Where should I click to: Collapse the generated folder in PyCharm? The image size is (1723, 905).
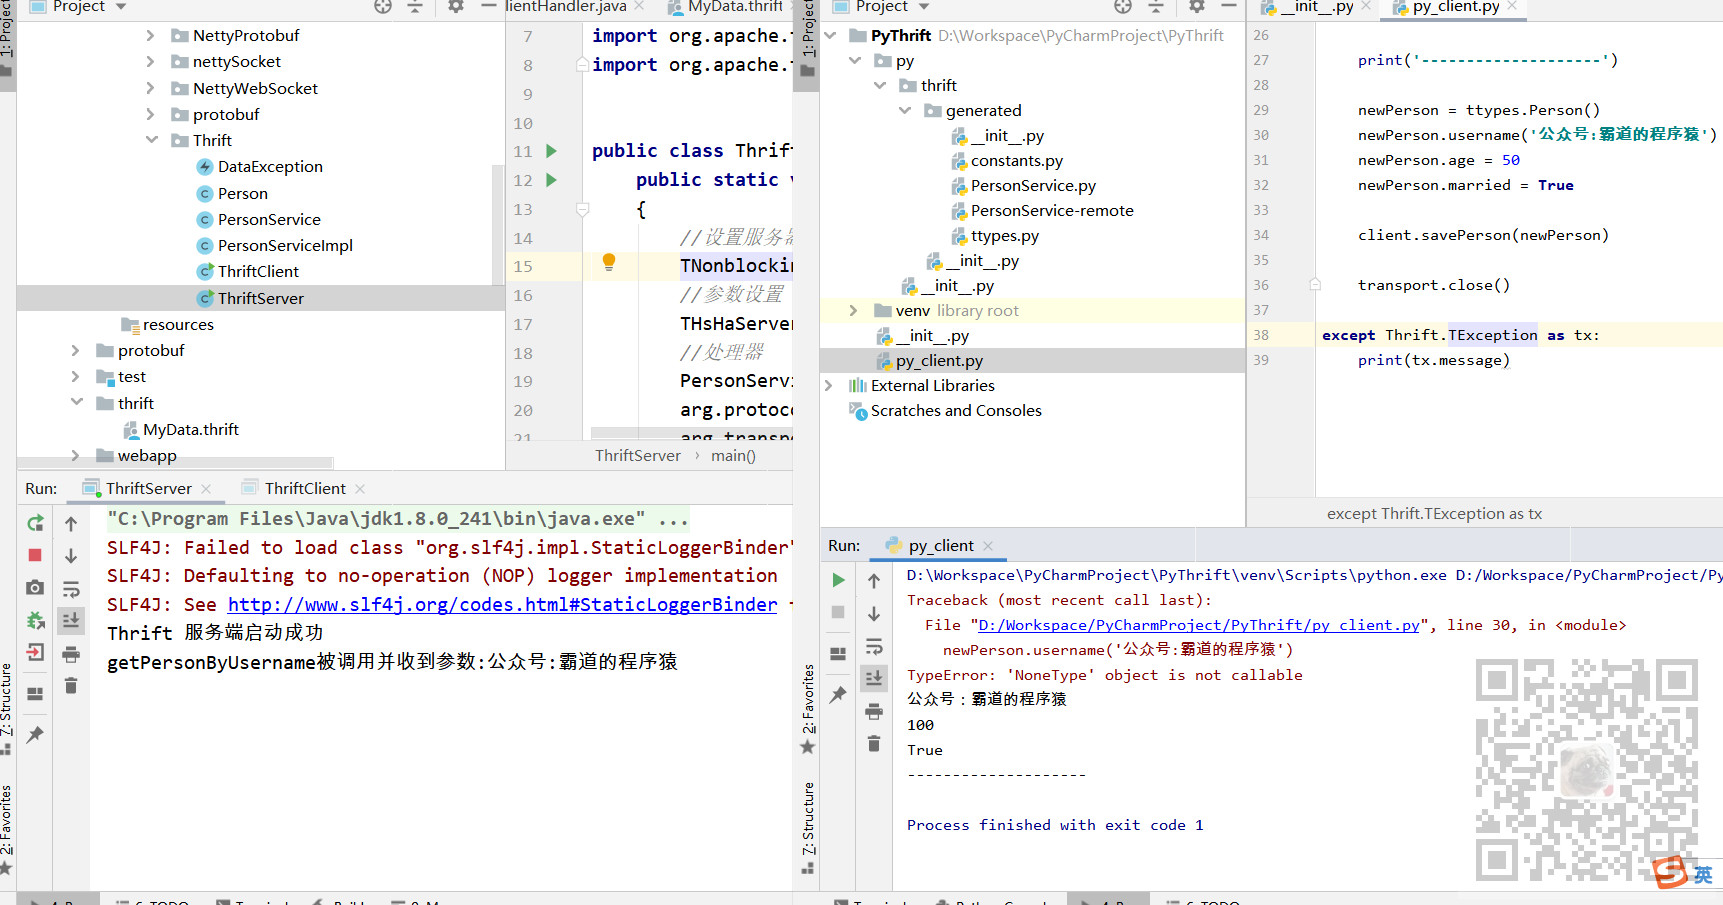pos(905,110)
